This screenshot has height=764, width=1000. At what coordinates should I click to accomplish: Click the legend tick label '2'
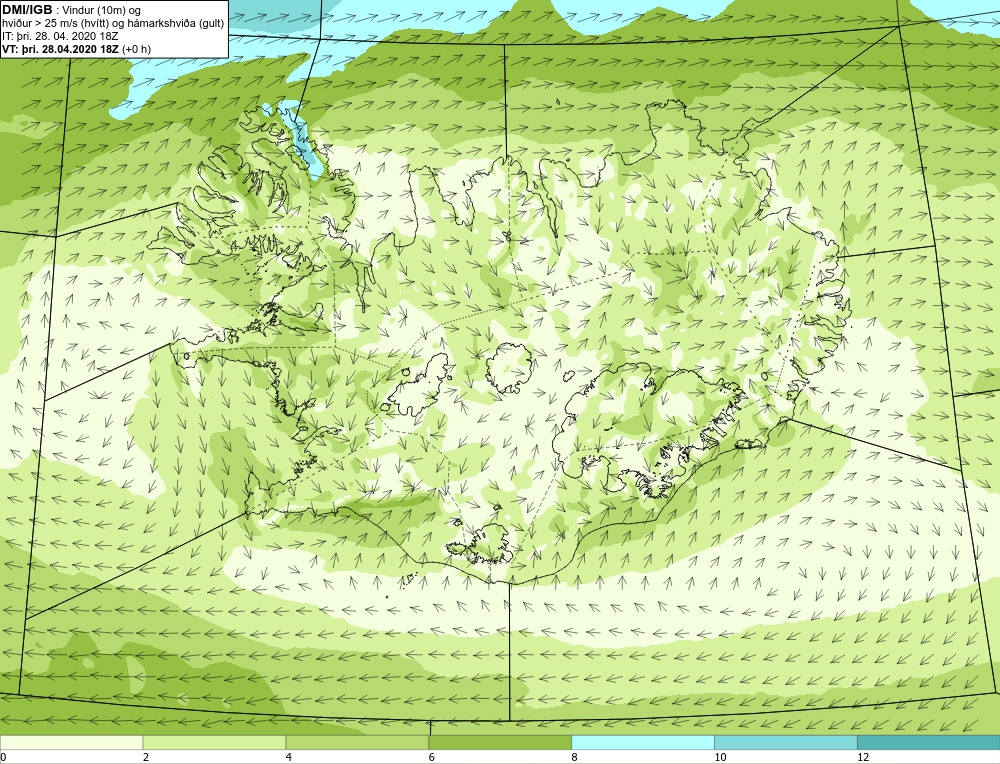146,757
